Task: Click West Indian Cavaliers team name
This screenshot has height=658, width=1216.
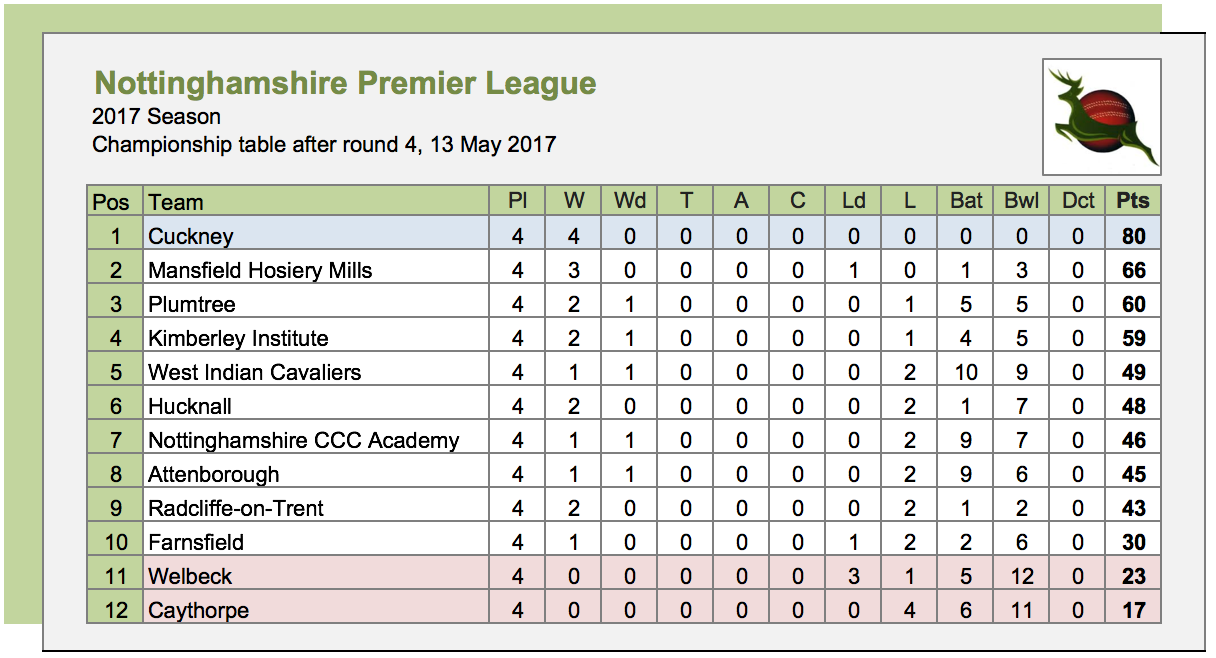Action: [255, 372]
